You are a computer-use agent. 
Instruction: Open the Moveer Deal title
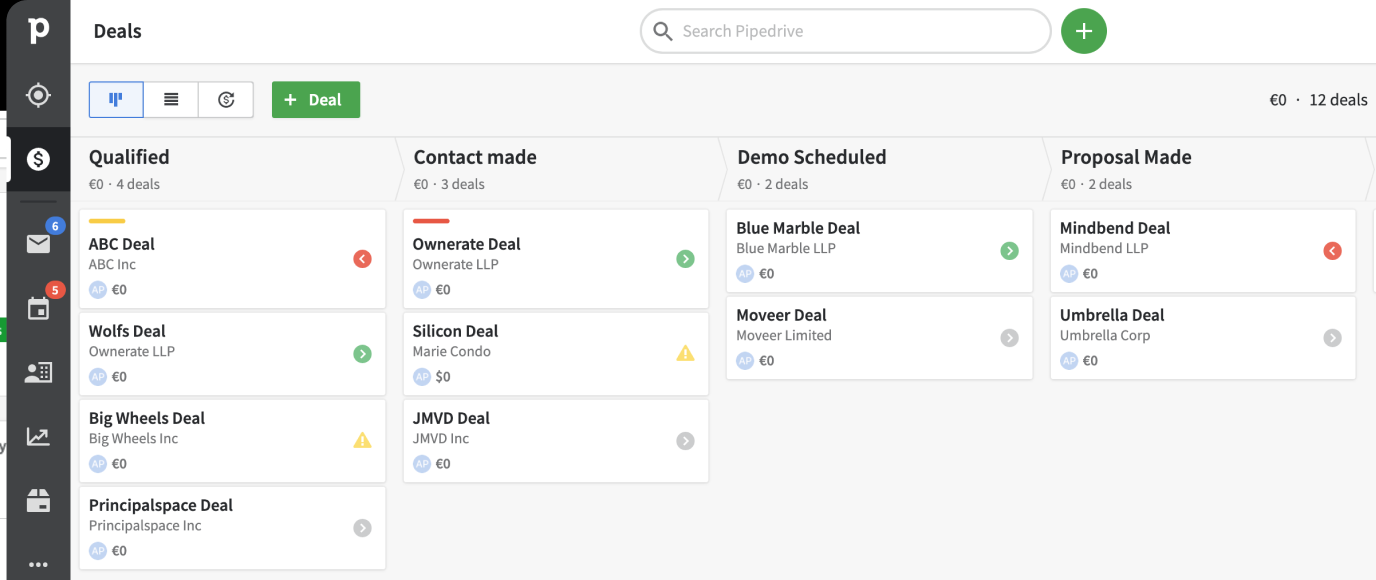(781, 315)
